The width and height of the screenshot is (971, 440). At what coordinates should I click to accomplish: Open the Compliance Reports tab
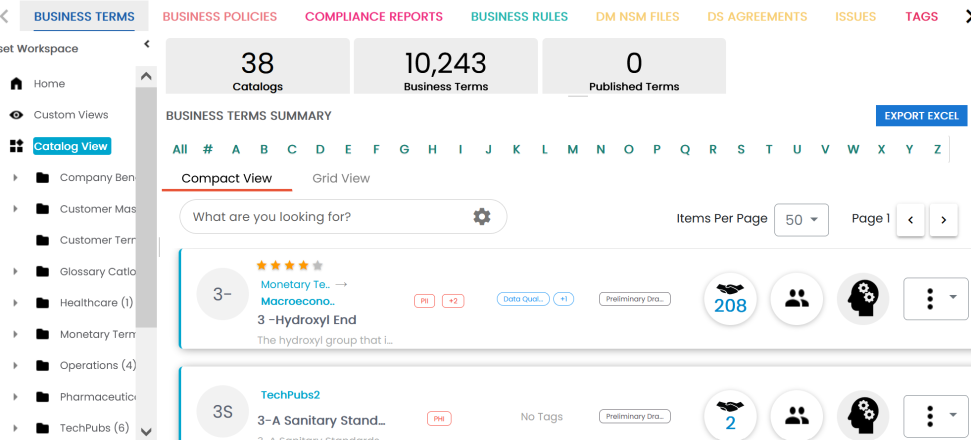click(373, 17)
